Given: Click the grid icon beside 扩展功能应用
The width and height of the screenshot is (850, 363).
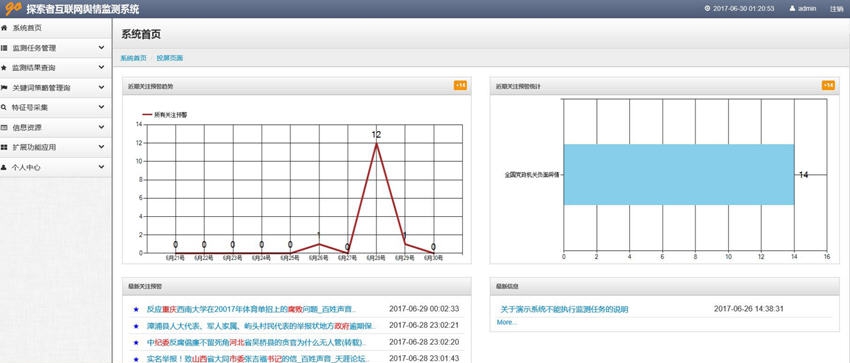Looking at the screenshot, I should [x=4, y=147].
